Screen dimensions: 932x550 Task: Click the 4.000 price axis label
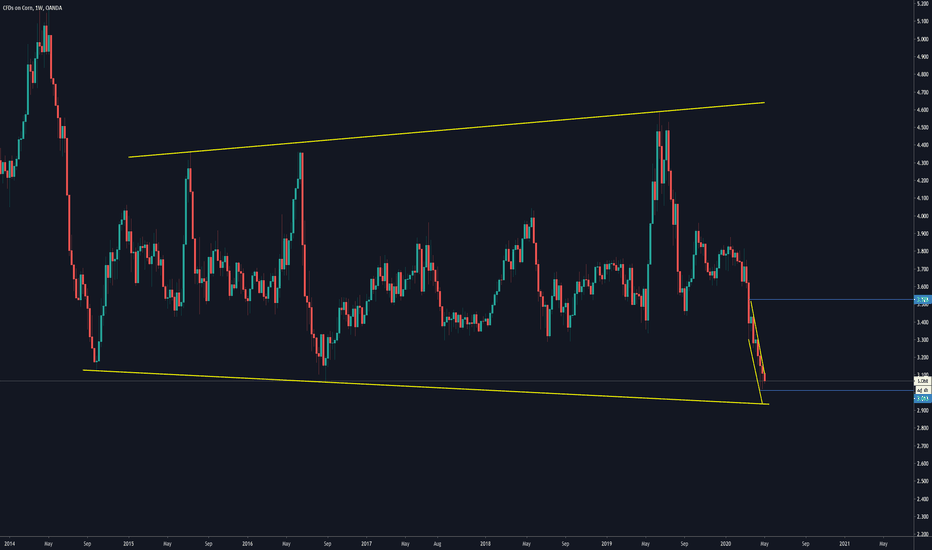click(922, 216)
